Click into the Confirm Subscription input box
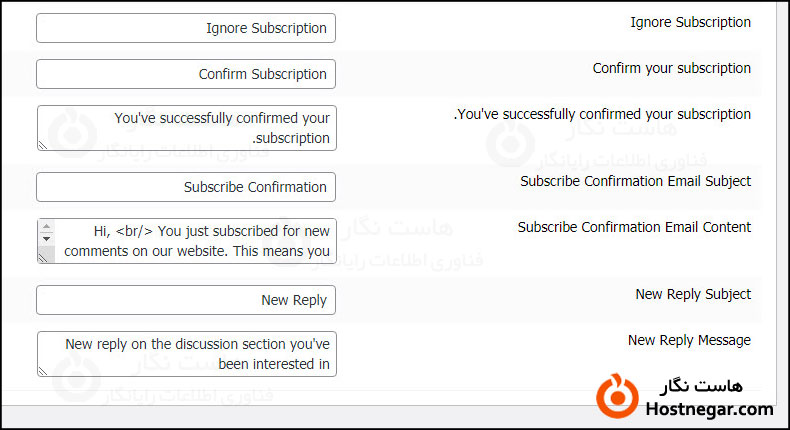The width and height of the screenshot is (790, 430). tap(186, 74)
